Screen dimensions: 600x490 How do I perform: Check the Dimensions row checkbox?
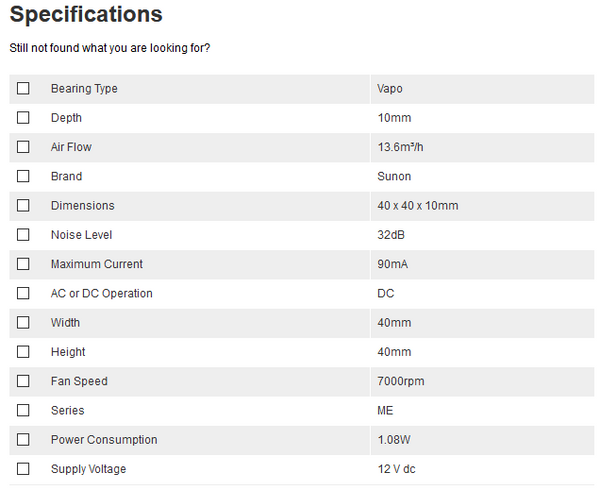23,206
